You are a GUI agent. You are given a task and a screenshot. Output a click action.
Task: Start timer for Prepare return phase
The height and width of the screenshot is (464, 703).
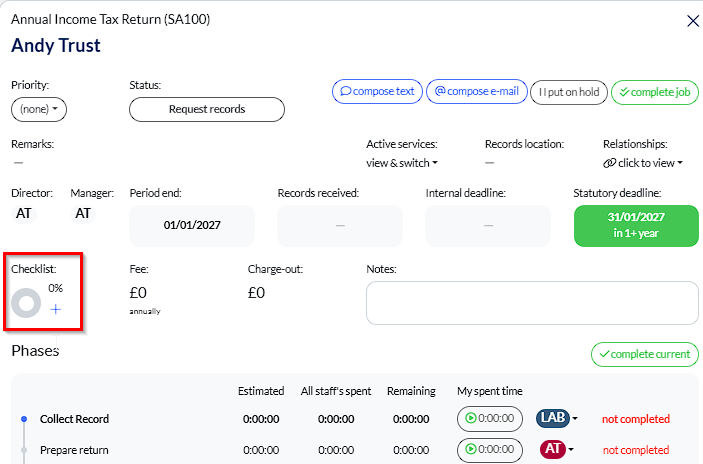click(x=490, y=450)
